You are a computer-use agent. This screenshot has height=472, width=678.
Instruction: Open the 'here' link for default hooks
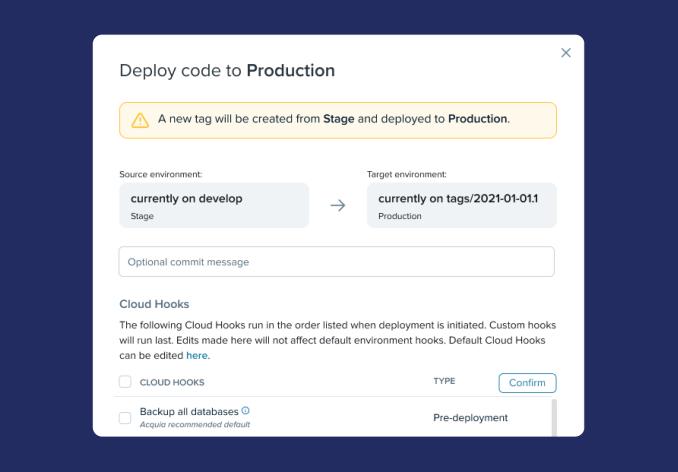197,355
